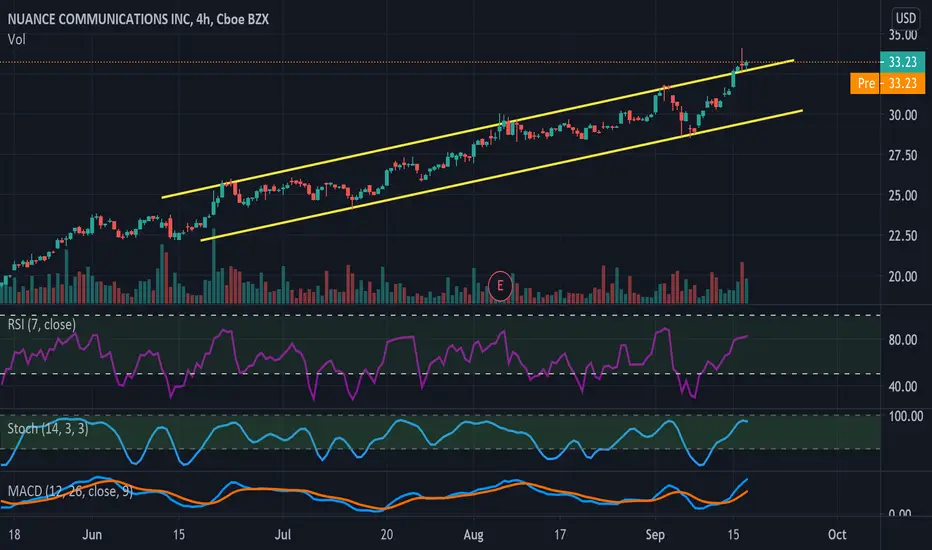Click the RSI 40.00 axis value

(902, 387)
